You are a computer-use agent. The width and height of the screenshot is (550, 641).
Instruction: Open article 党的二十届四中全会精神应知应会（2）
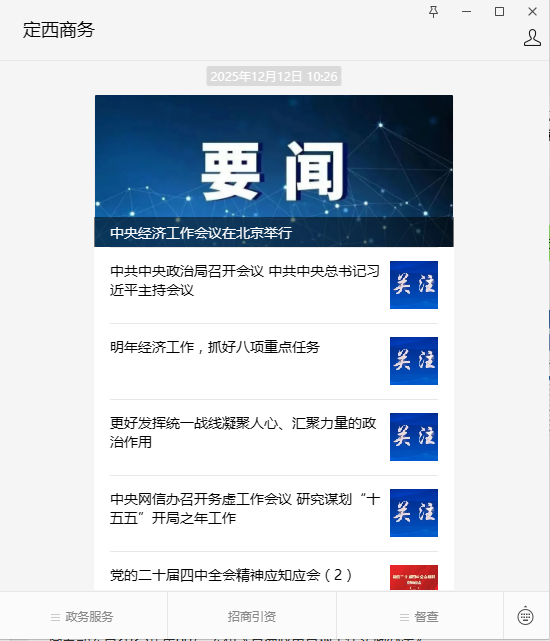(274, 572)
